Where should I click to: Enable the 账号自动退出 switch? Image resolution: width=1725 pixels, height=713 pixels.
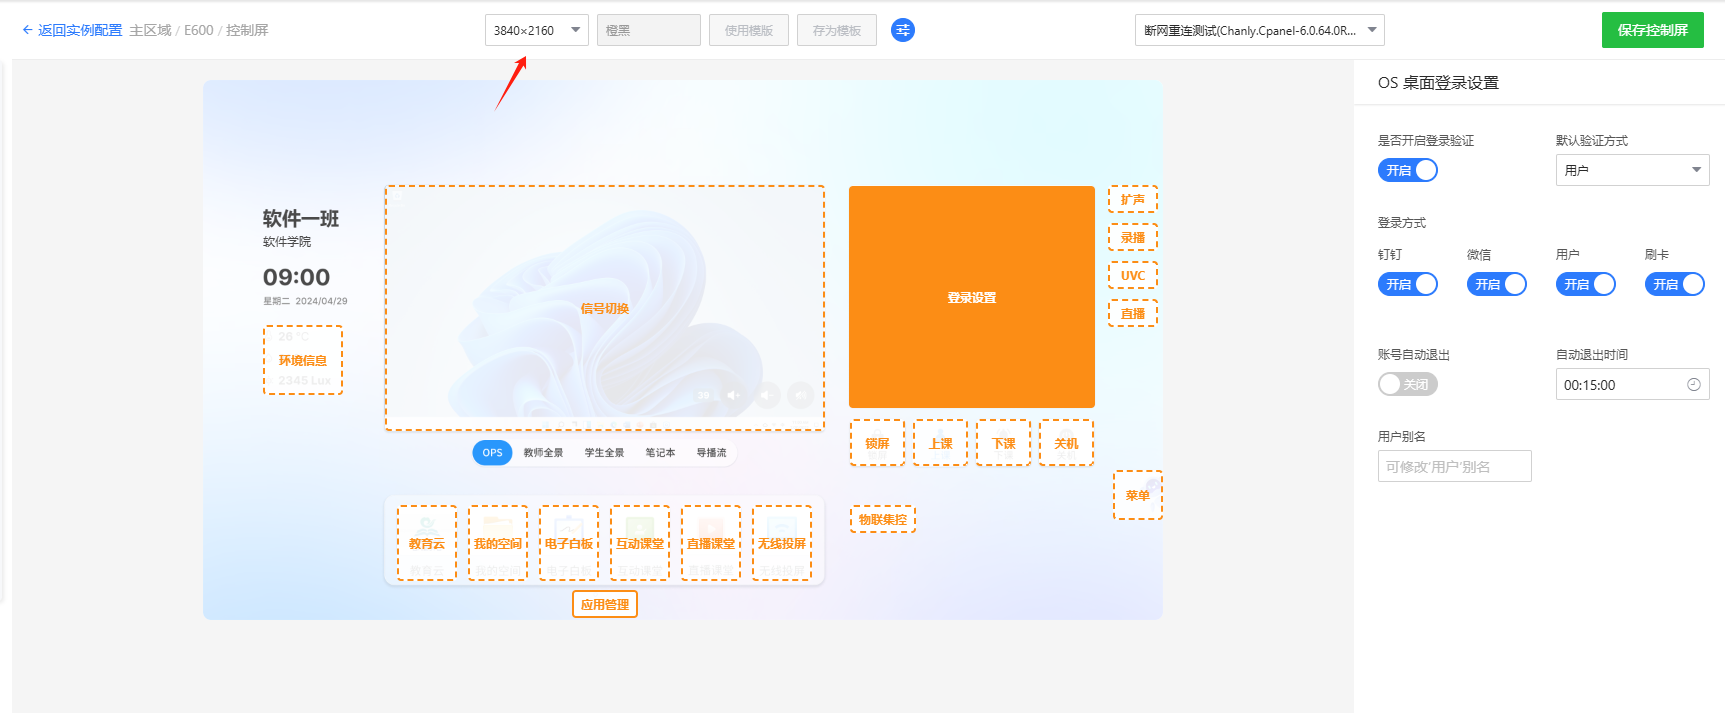[x=1407, y=384]
